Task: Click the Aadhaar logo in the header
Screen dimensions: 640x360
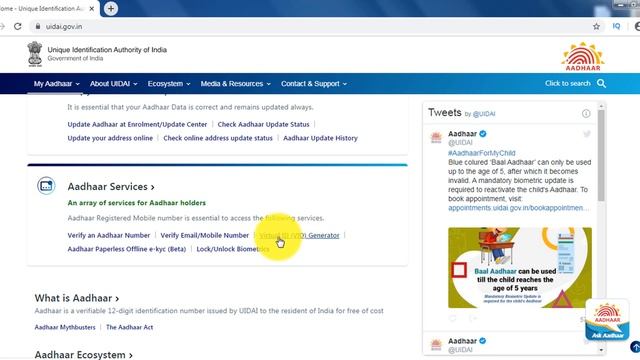Action: [582, 56]
